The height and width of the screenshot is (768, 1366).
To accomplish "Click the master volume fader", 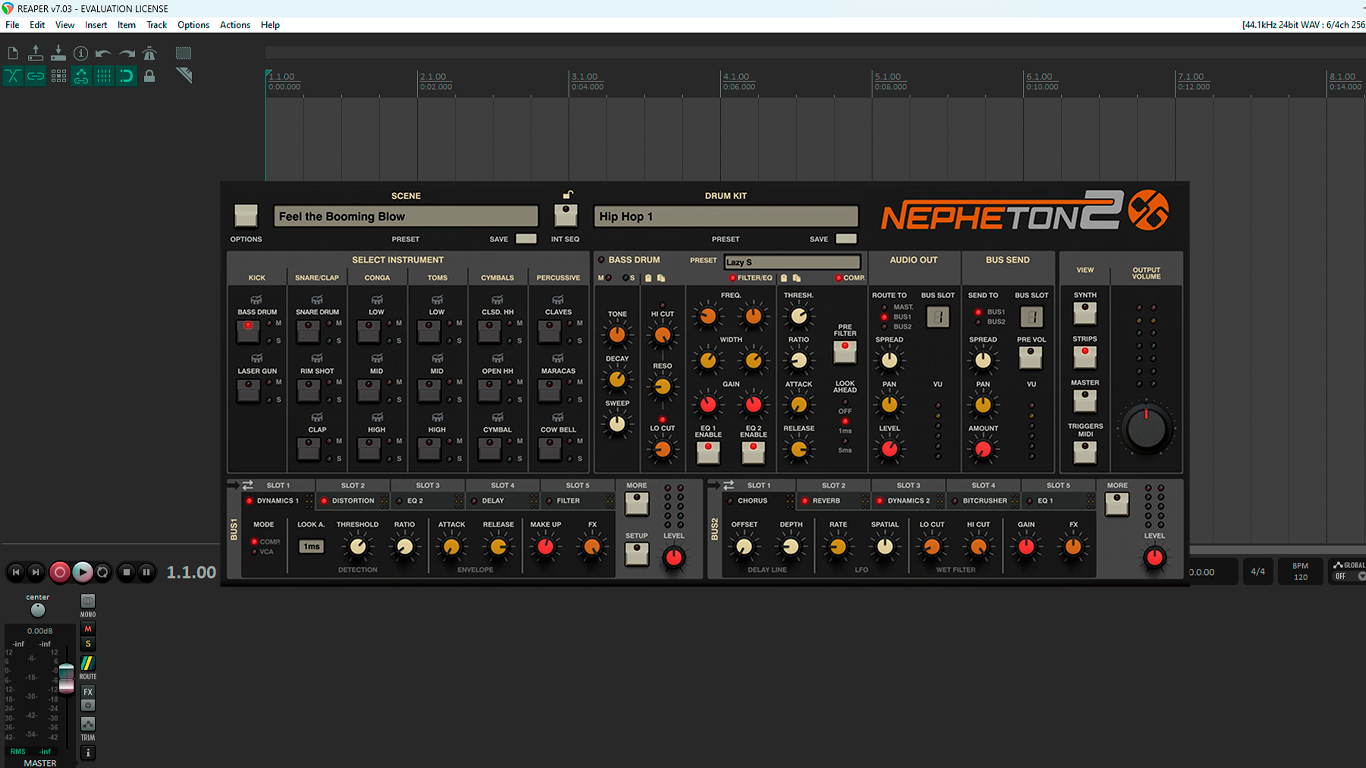I will pyautogui.click(x=66, y=677).
